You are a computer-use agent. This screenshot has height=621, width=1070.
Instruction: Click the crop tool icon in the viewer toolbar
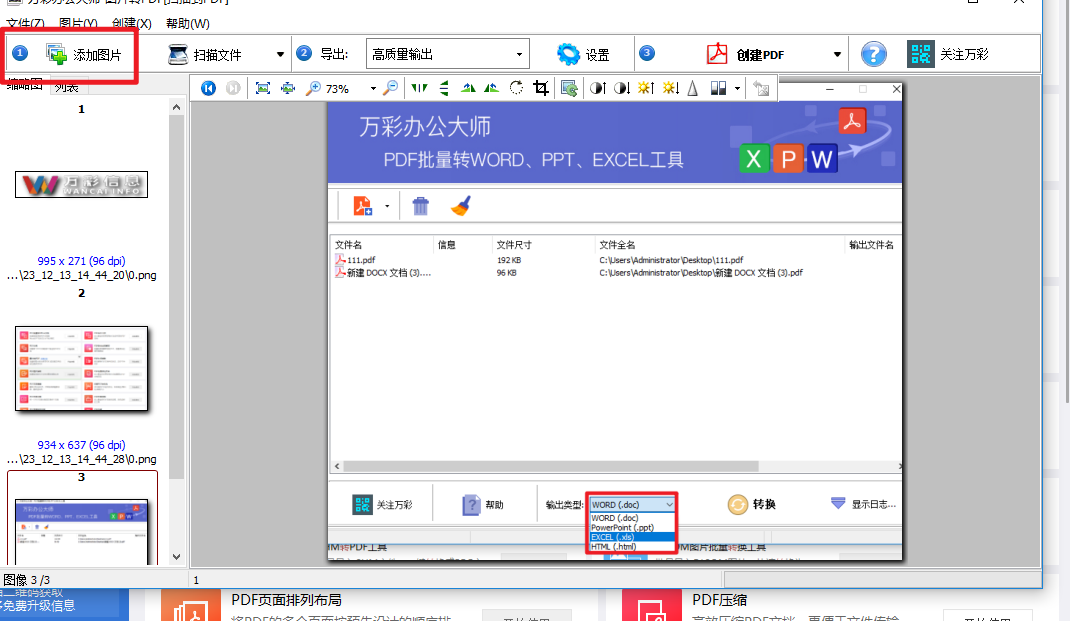click(x=540, y=88)
